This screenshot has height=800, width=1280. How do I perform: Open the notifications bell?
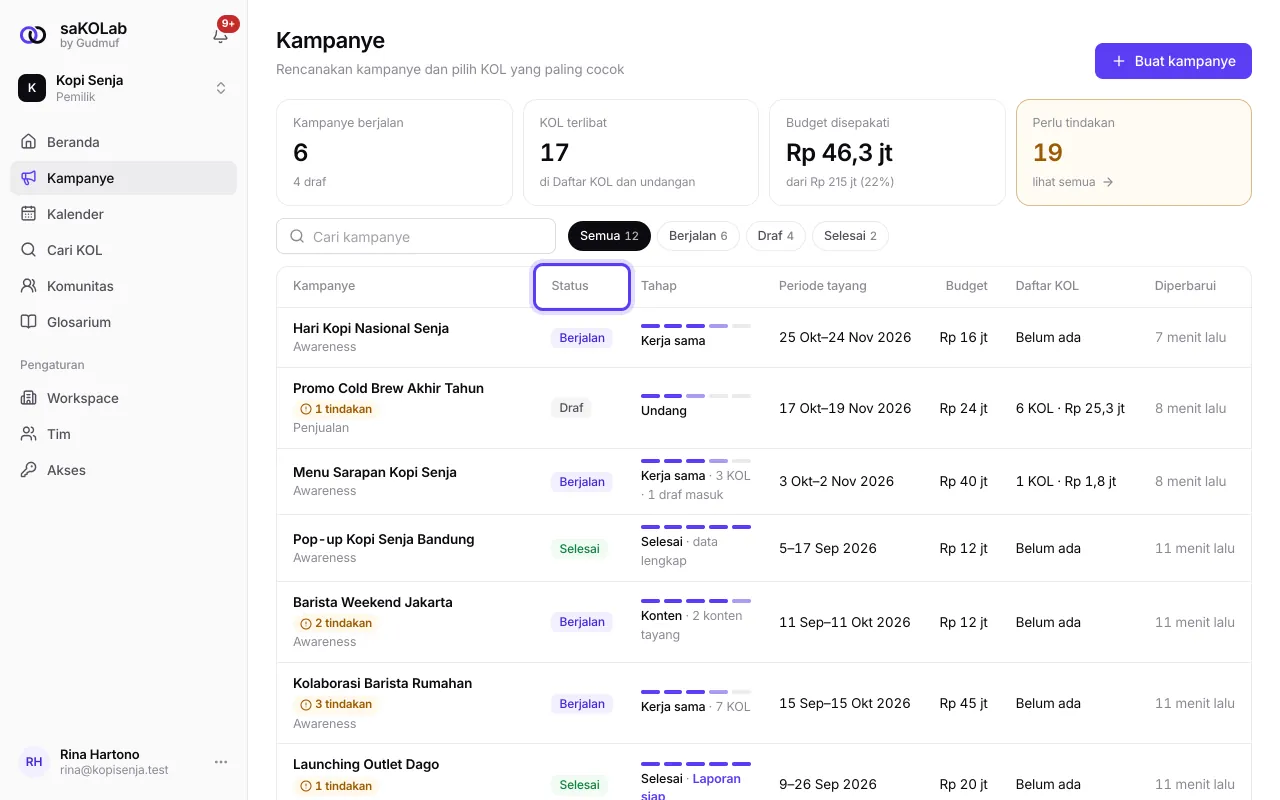click(221, 35)
